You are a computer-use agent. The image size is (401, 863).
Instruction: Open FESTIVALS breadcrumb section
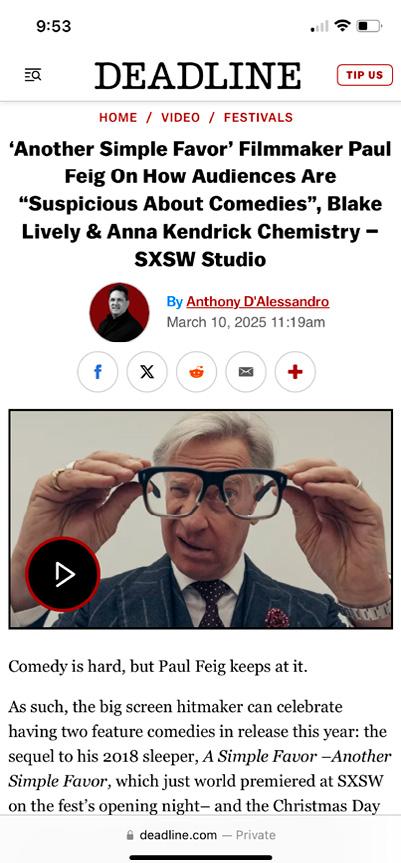pyautogui.click(x=258, y=117)
